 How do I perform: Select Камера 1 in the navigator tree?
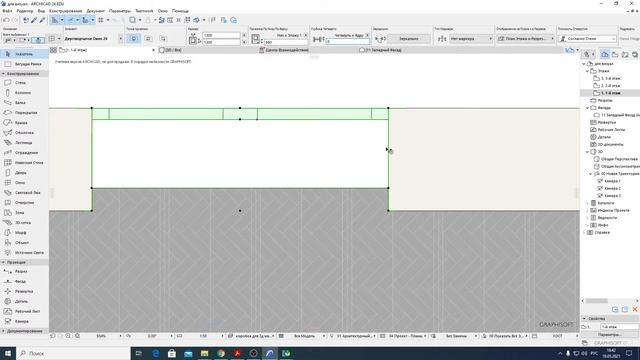pos(612,181)
